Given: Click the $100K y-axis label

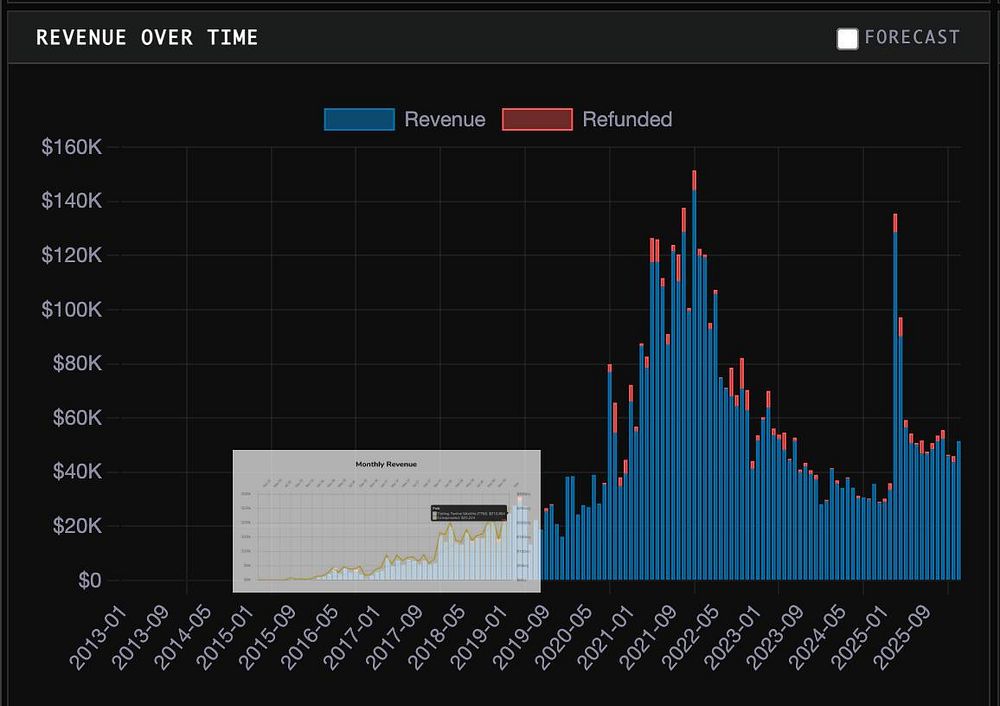Looking at the screenshot, I should (x=71, y=309).
